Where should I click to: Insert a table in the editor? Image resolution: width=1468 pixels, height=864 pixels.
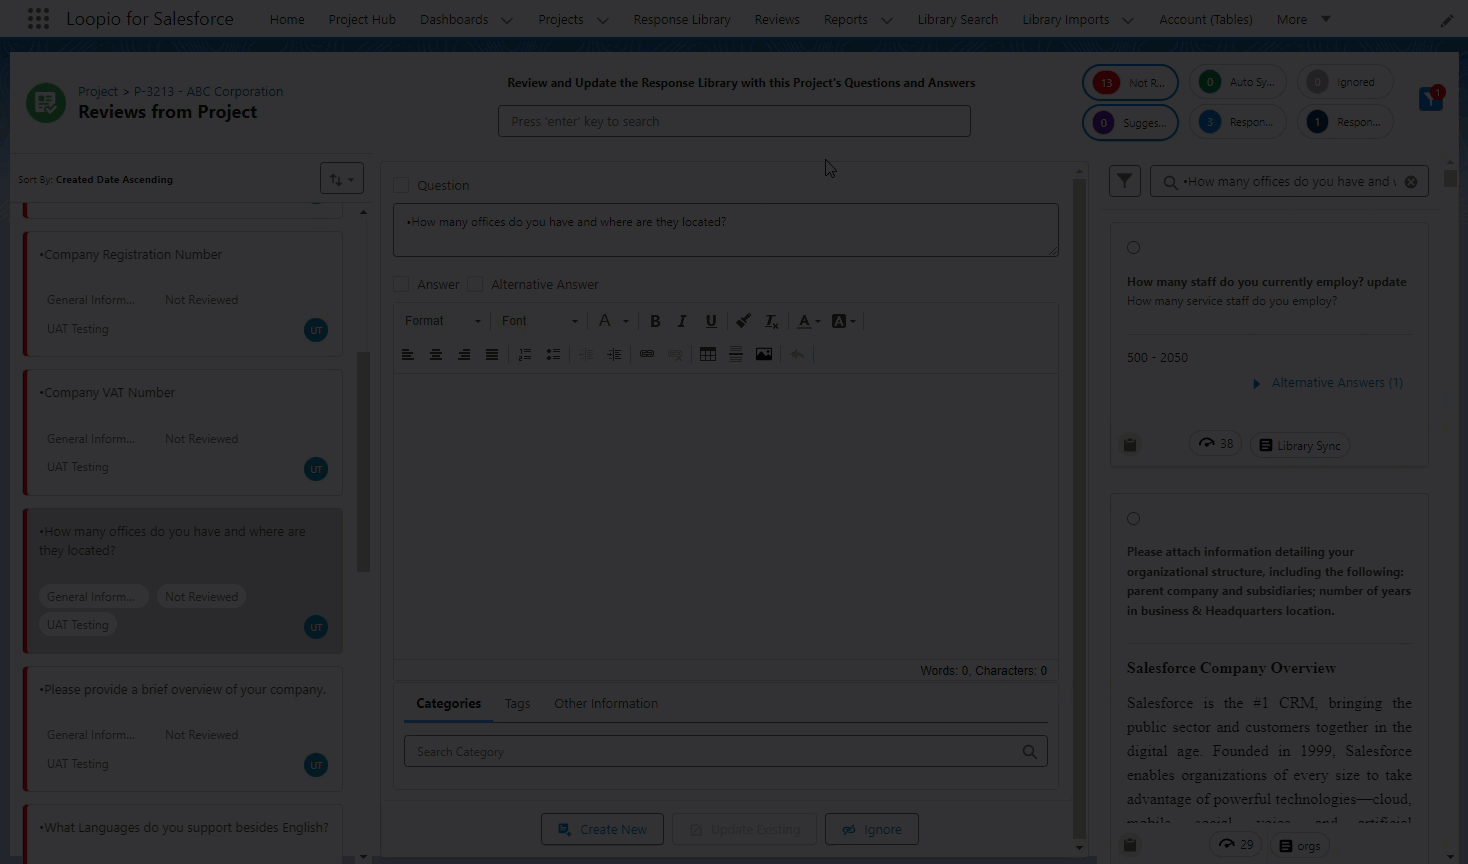point(708,354)
